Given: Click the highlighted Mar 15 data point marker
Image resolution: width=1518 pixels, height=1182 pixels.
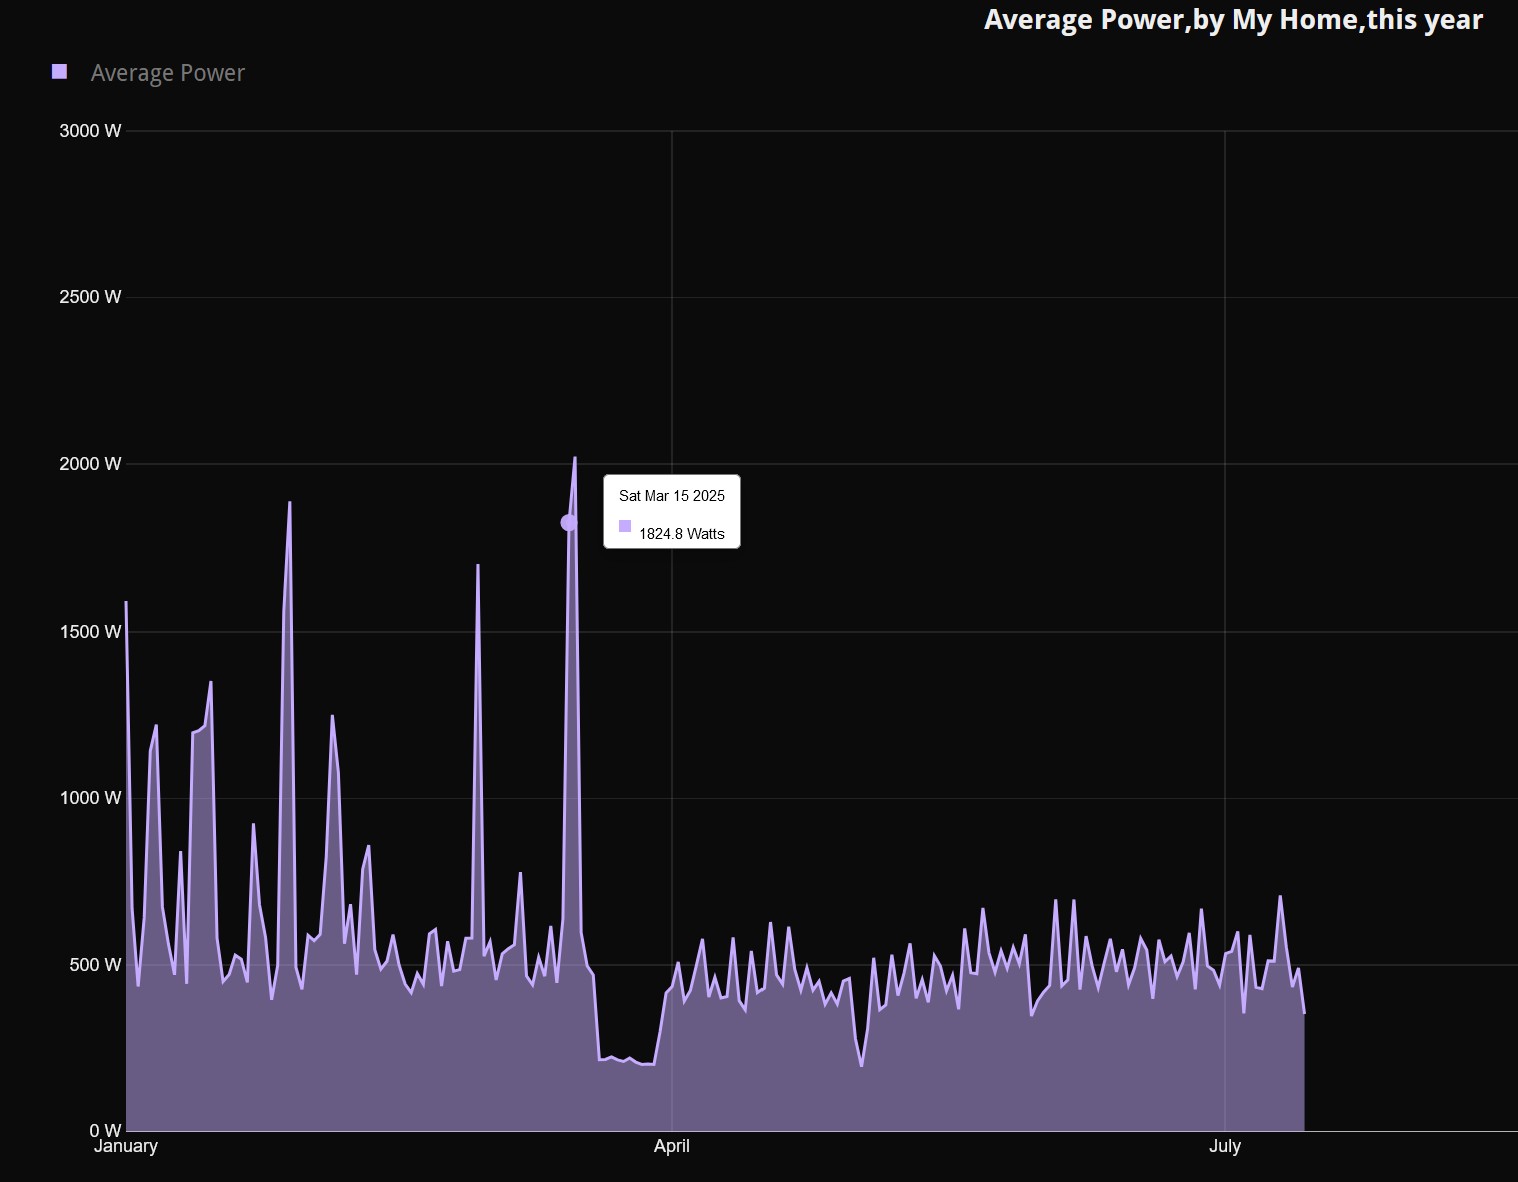Looking at the screenshot, I should (x=568, y=523).
